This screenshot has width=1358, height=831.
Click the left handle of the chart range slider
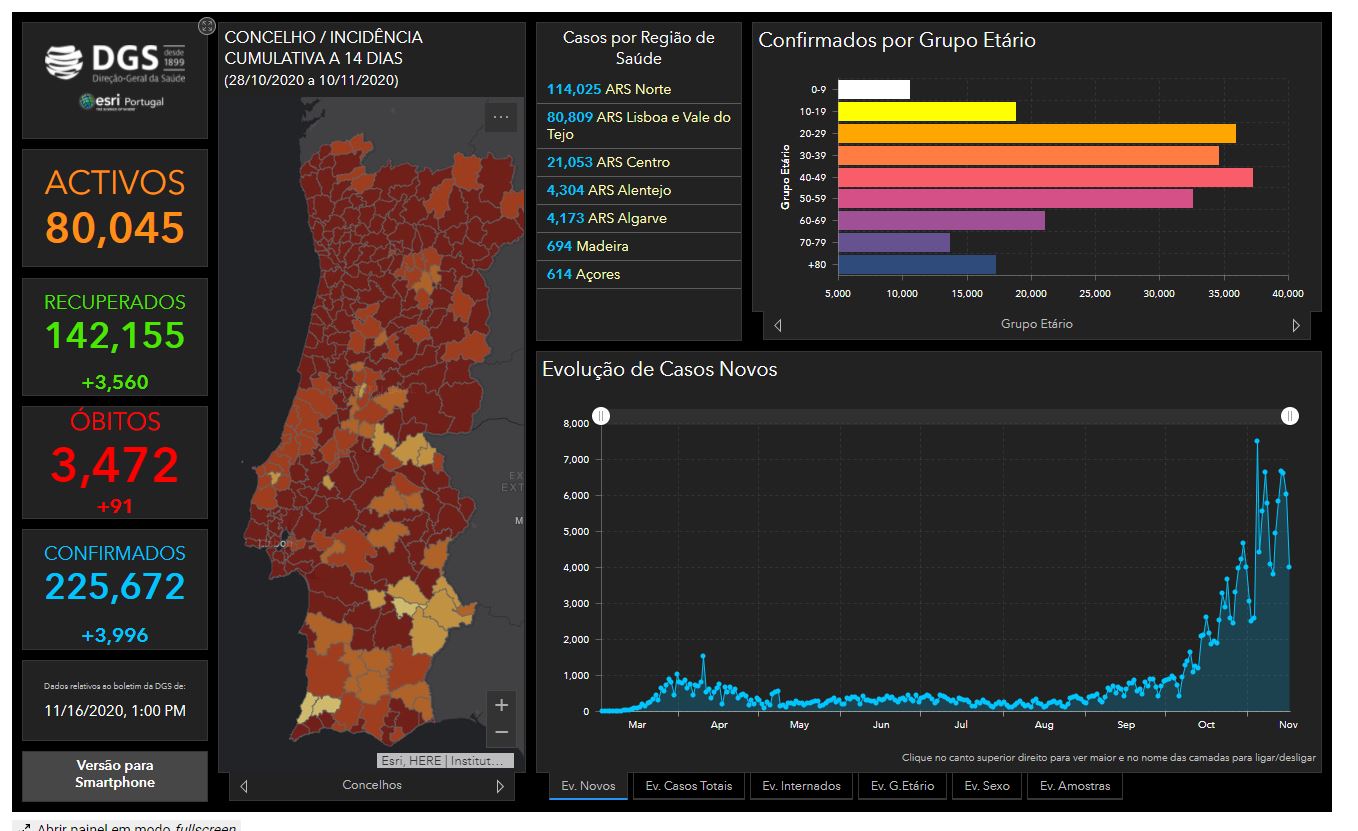pyautogui.click(x=601, y=415)
